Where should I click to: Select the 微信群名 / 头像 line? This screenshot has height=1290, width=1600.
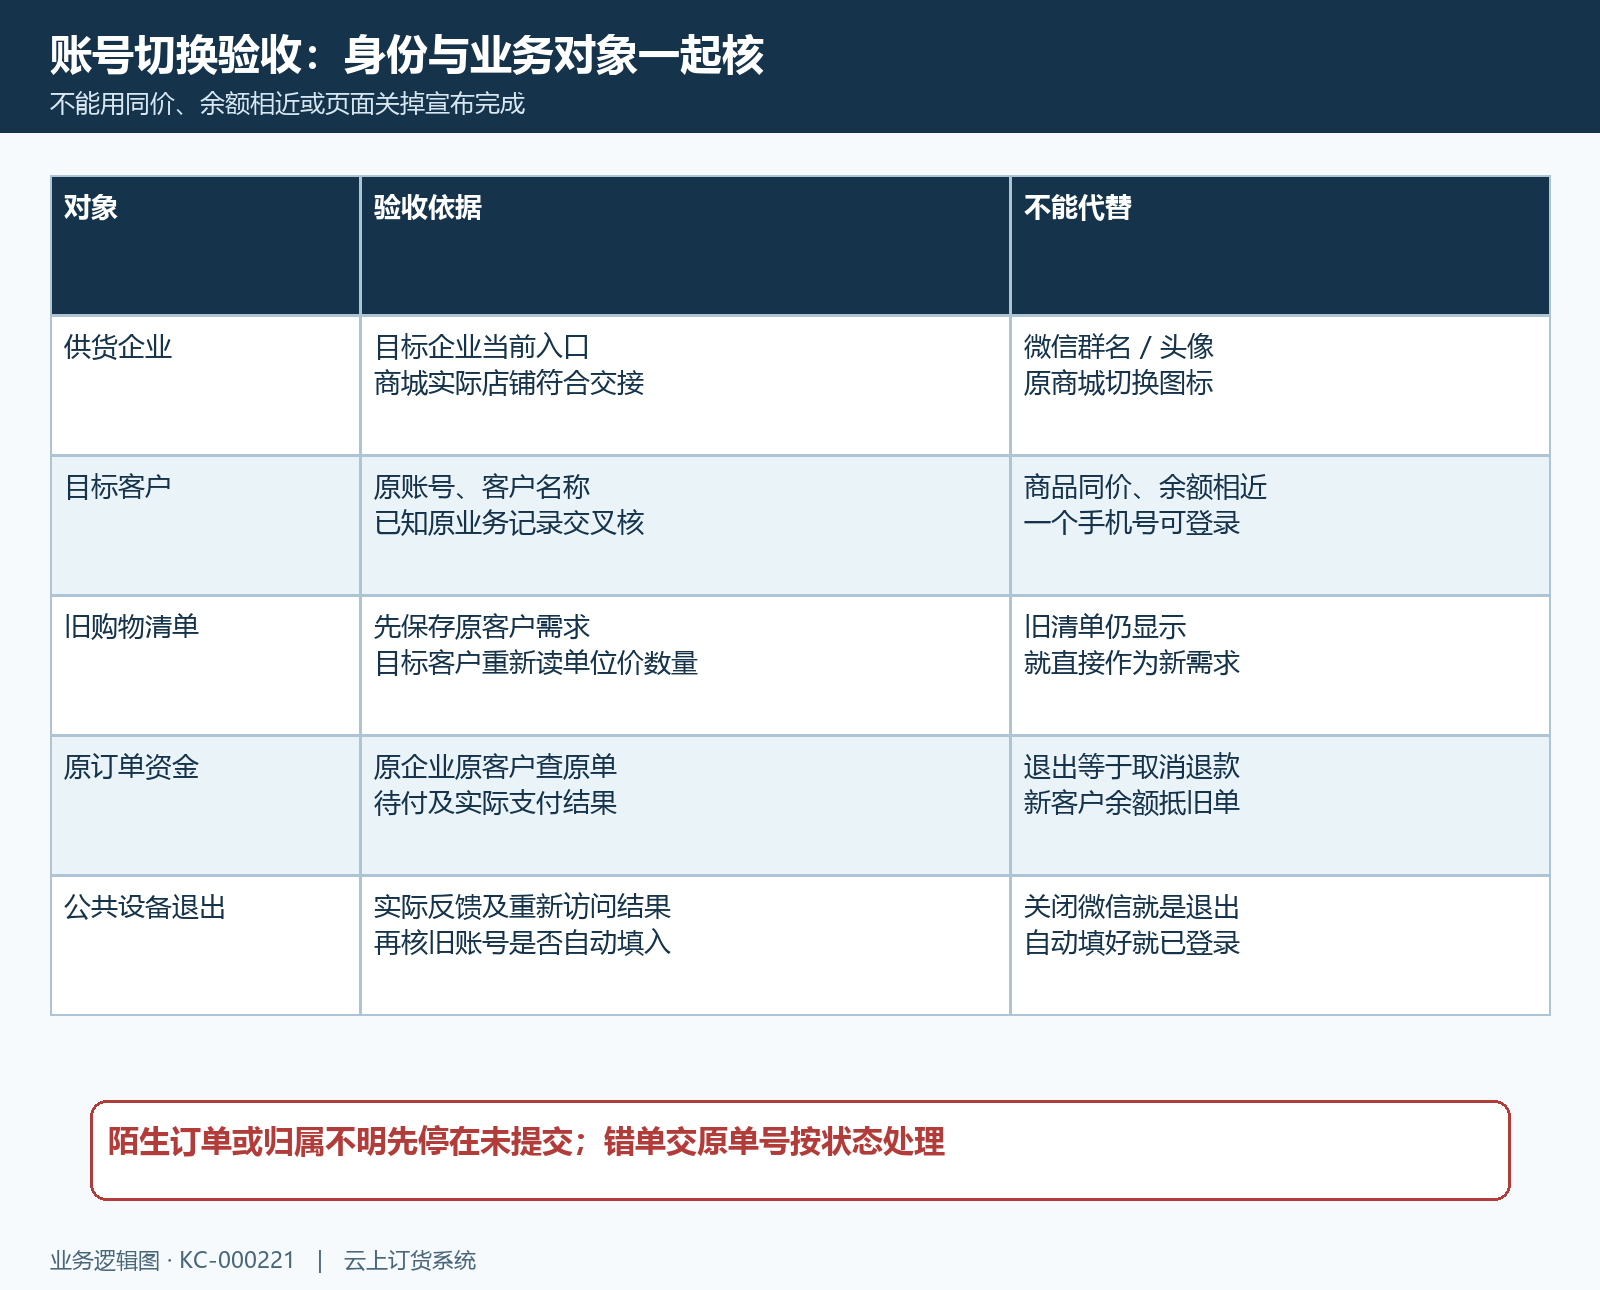click(1119, 347)
